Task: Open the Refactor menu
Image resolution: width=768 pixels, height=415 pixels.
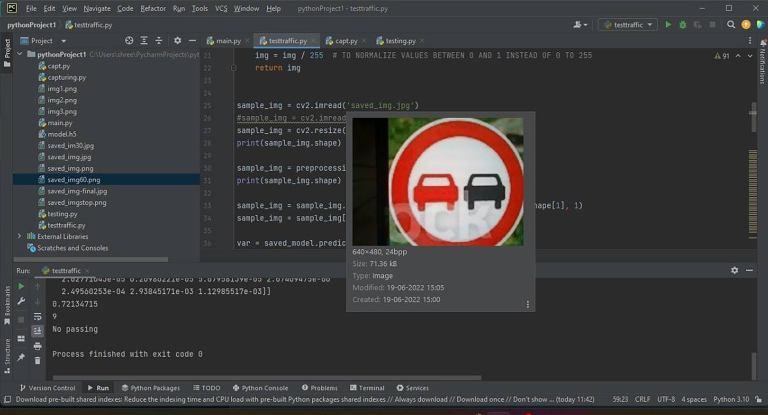Action: (x=153, y=8)
